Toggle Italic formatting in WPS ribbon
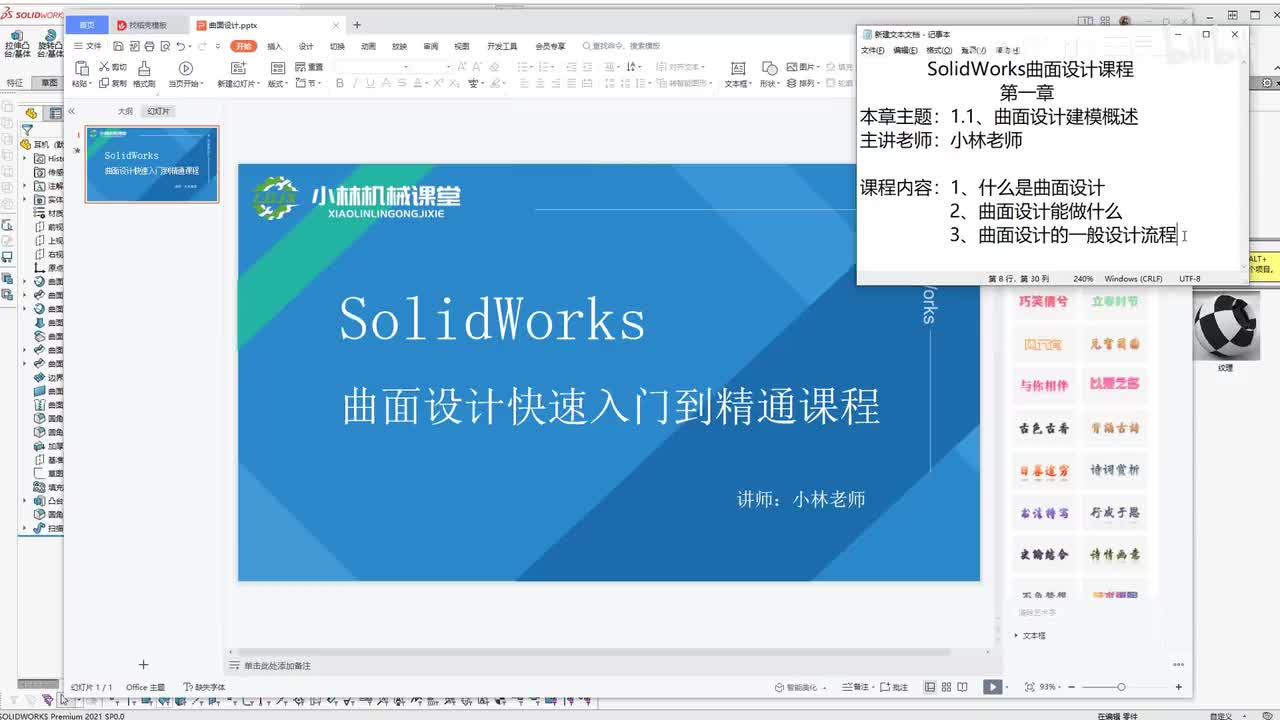Screen dimensions: 1280x720 (x=355, y=84)
